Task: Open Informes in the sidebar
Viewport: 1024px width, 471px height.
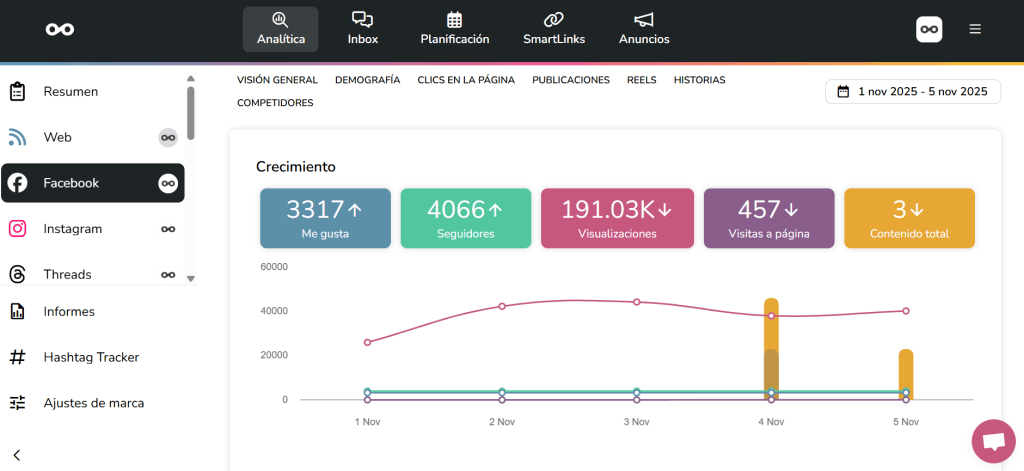Action: [x=69, y=311]
